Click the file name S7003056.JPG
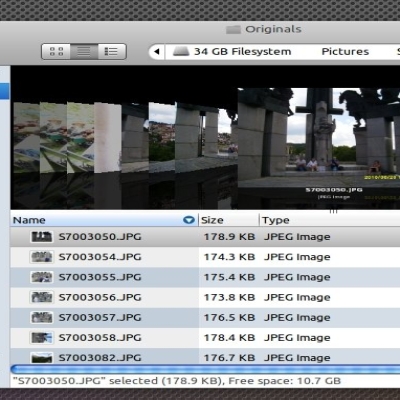 click(x=100, y=297)
